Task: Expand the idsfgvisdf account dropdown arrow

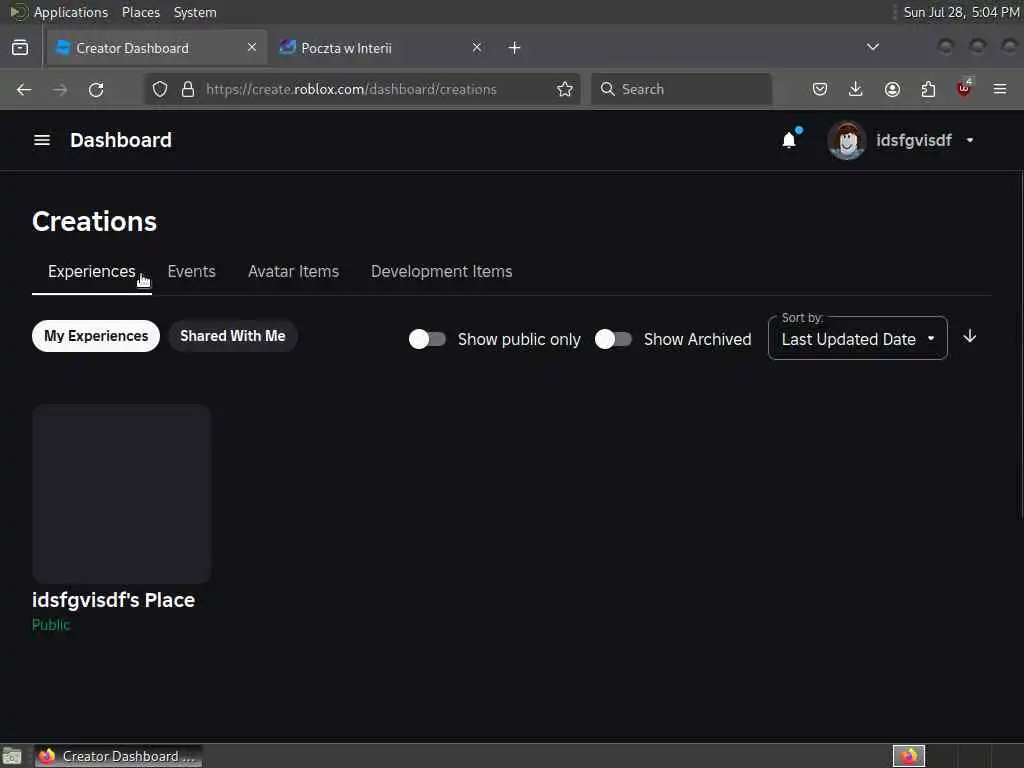Action: 970,140
